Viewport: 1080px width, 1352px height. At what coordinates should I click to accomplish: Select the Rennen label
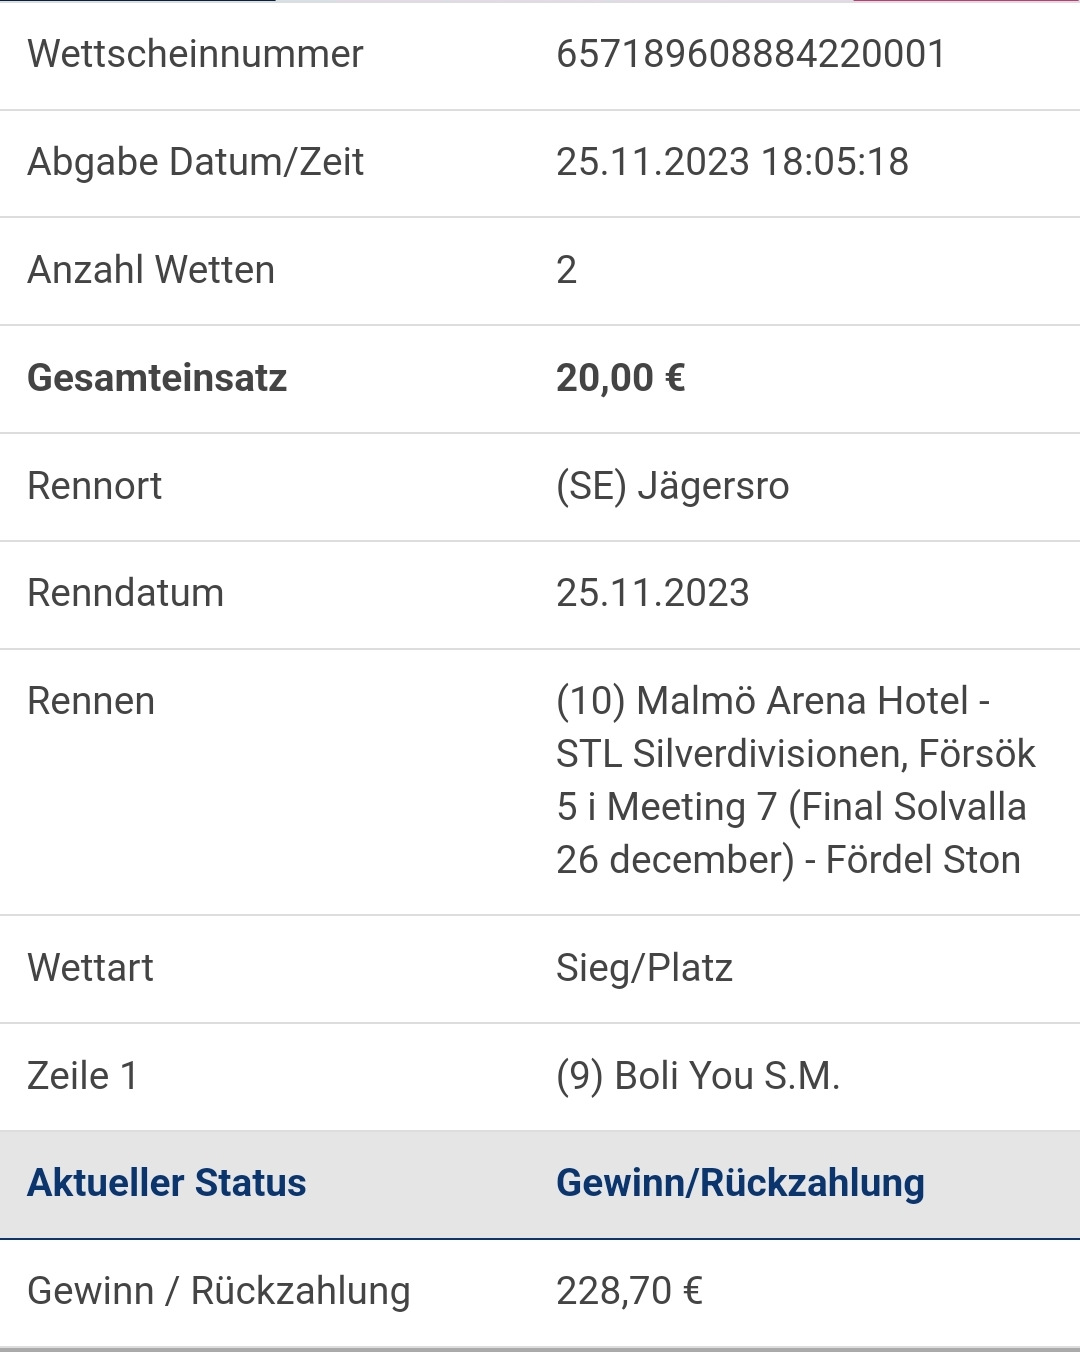click(91, 701)
